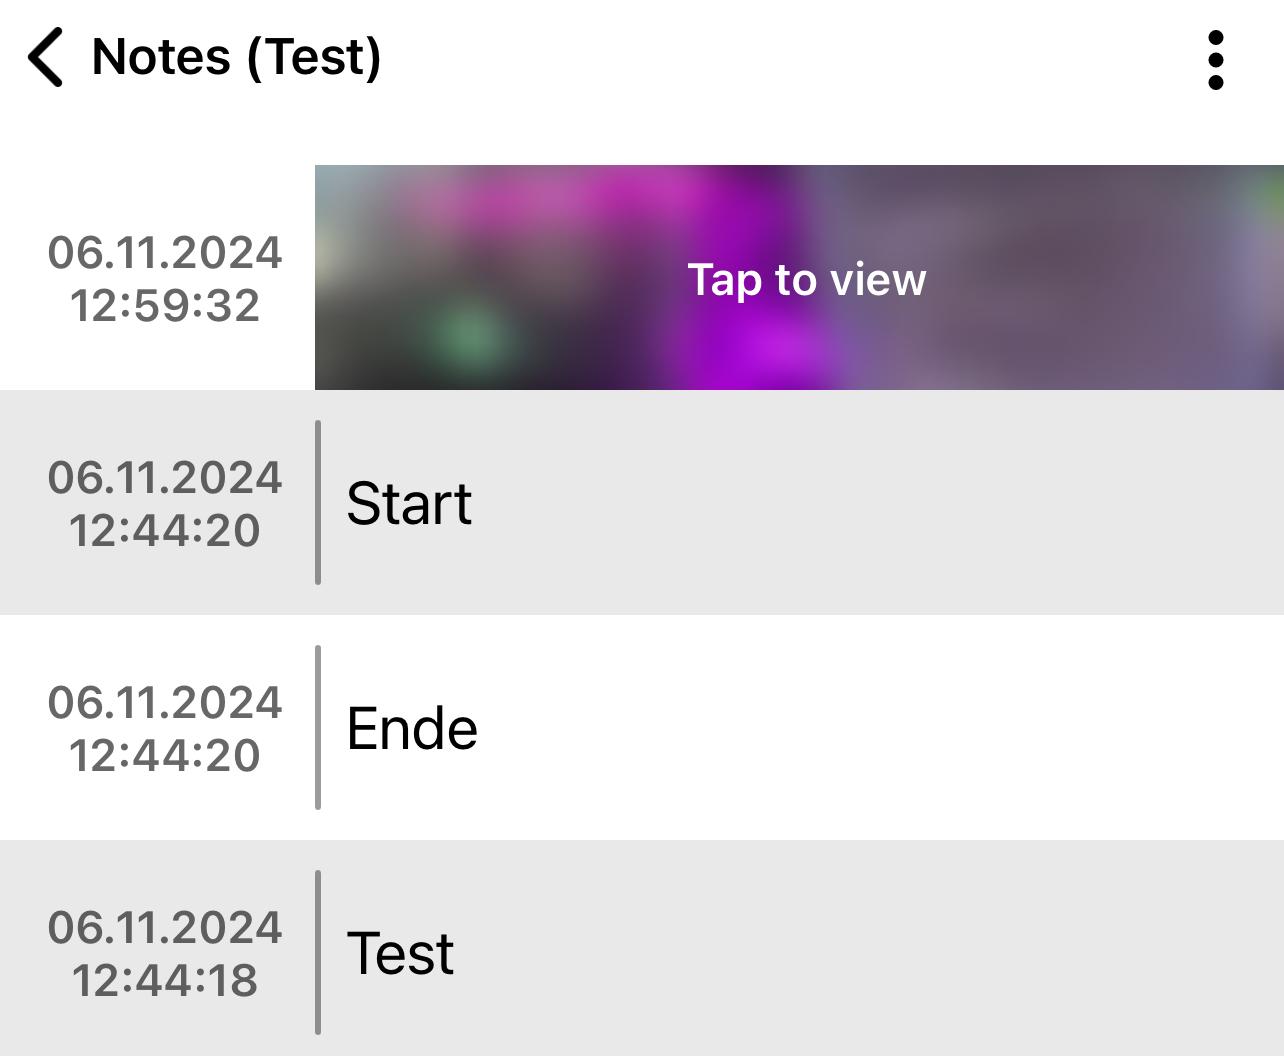Click the "Tap to view" label

(807, 280)
